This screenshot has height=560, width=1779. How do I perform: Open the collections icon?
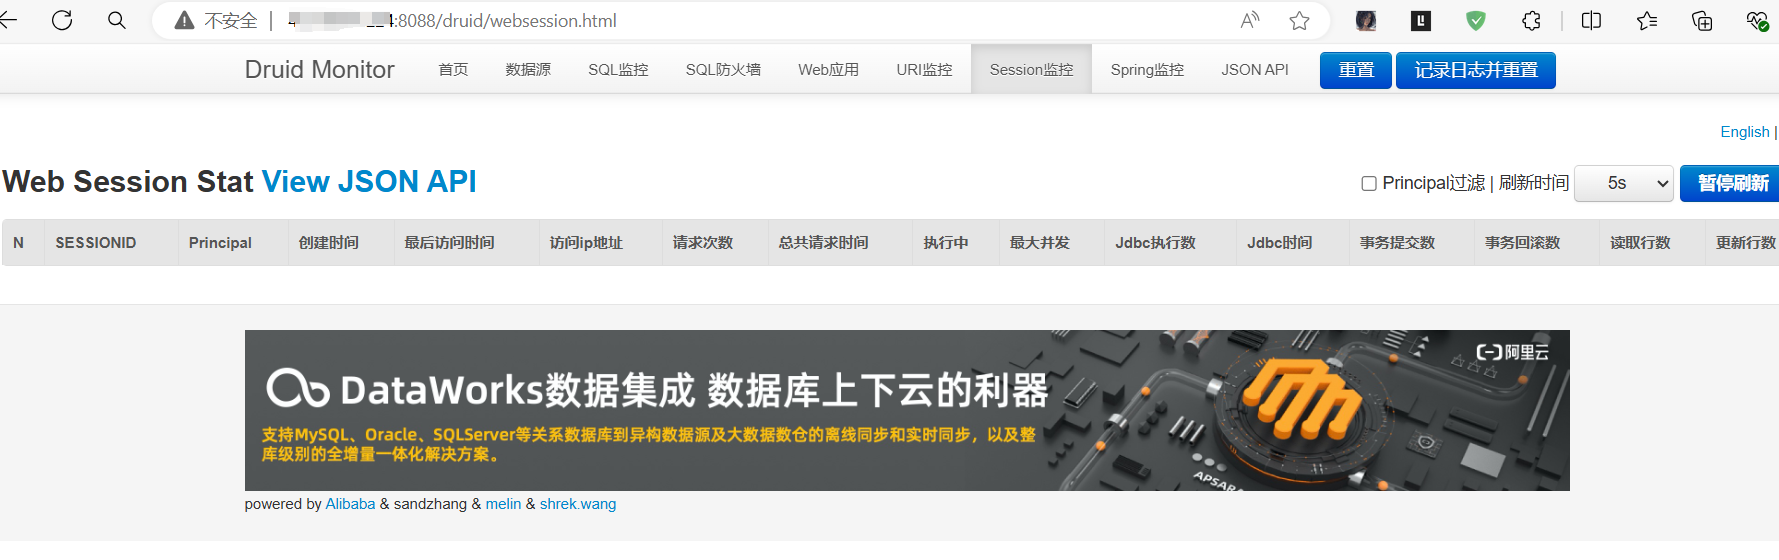(x=1702, y=20)
